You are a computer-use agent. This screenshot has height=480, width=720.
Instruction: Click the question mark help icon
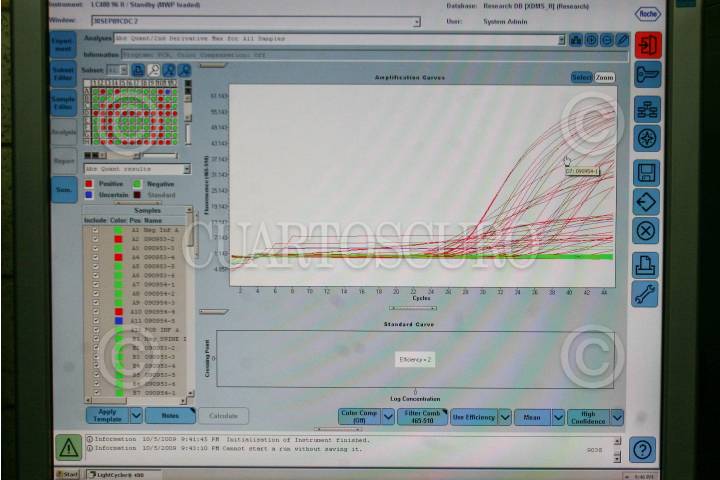coord(643,449)
